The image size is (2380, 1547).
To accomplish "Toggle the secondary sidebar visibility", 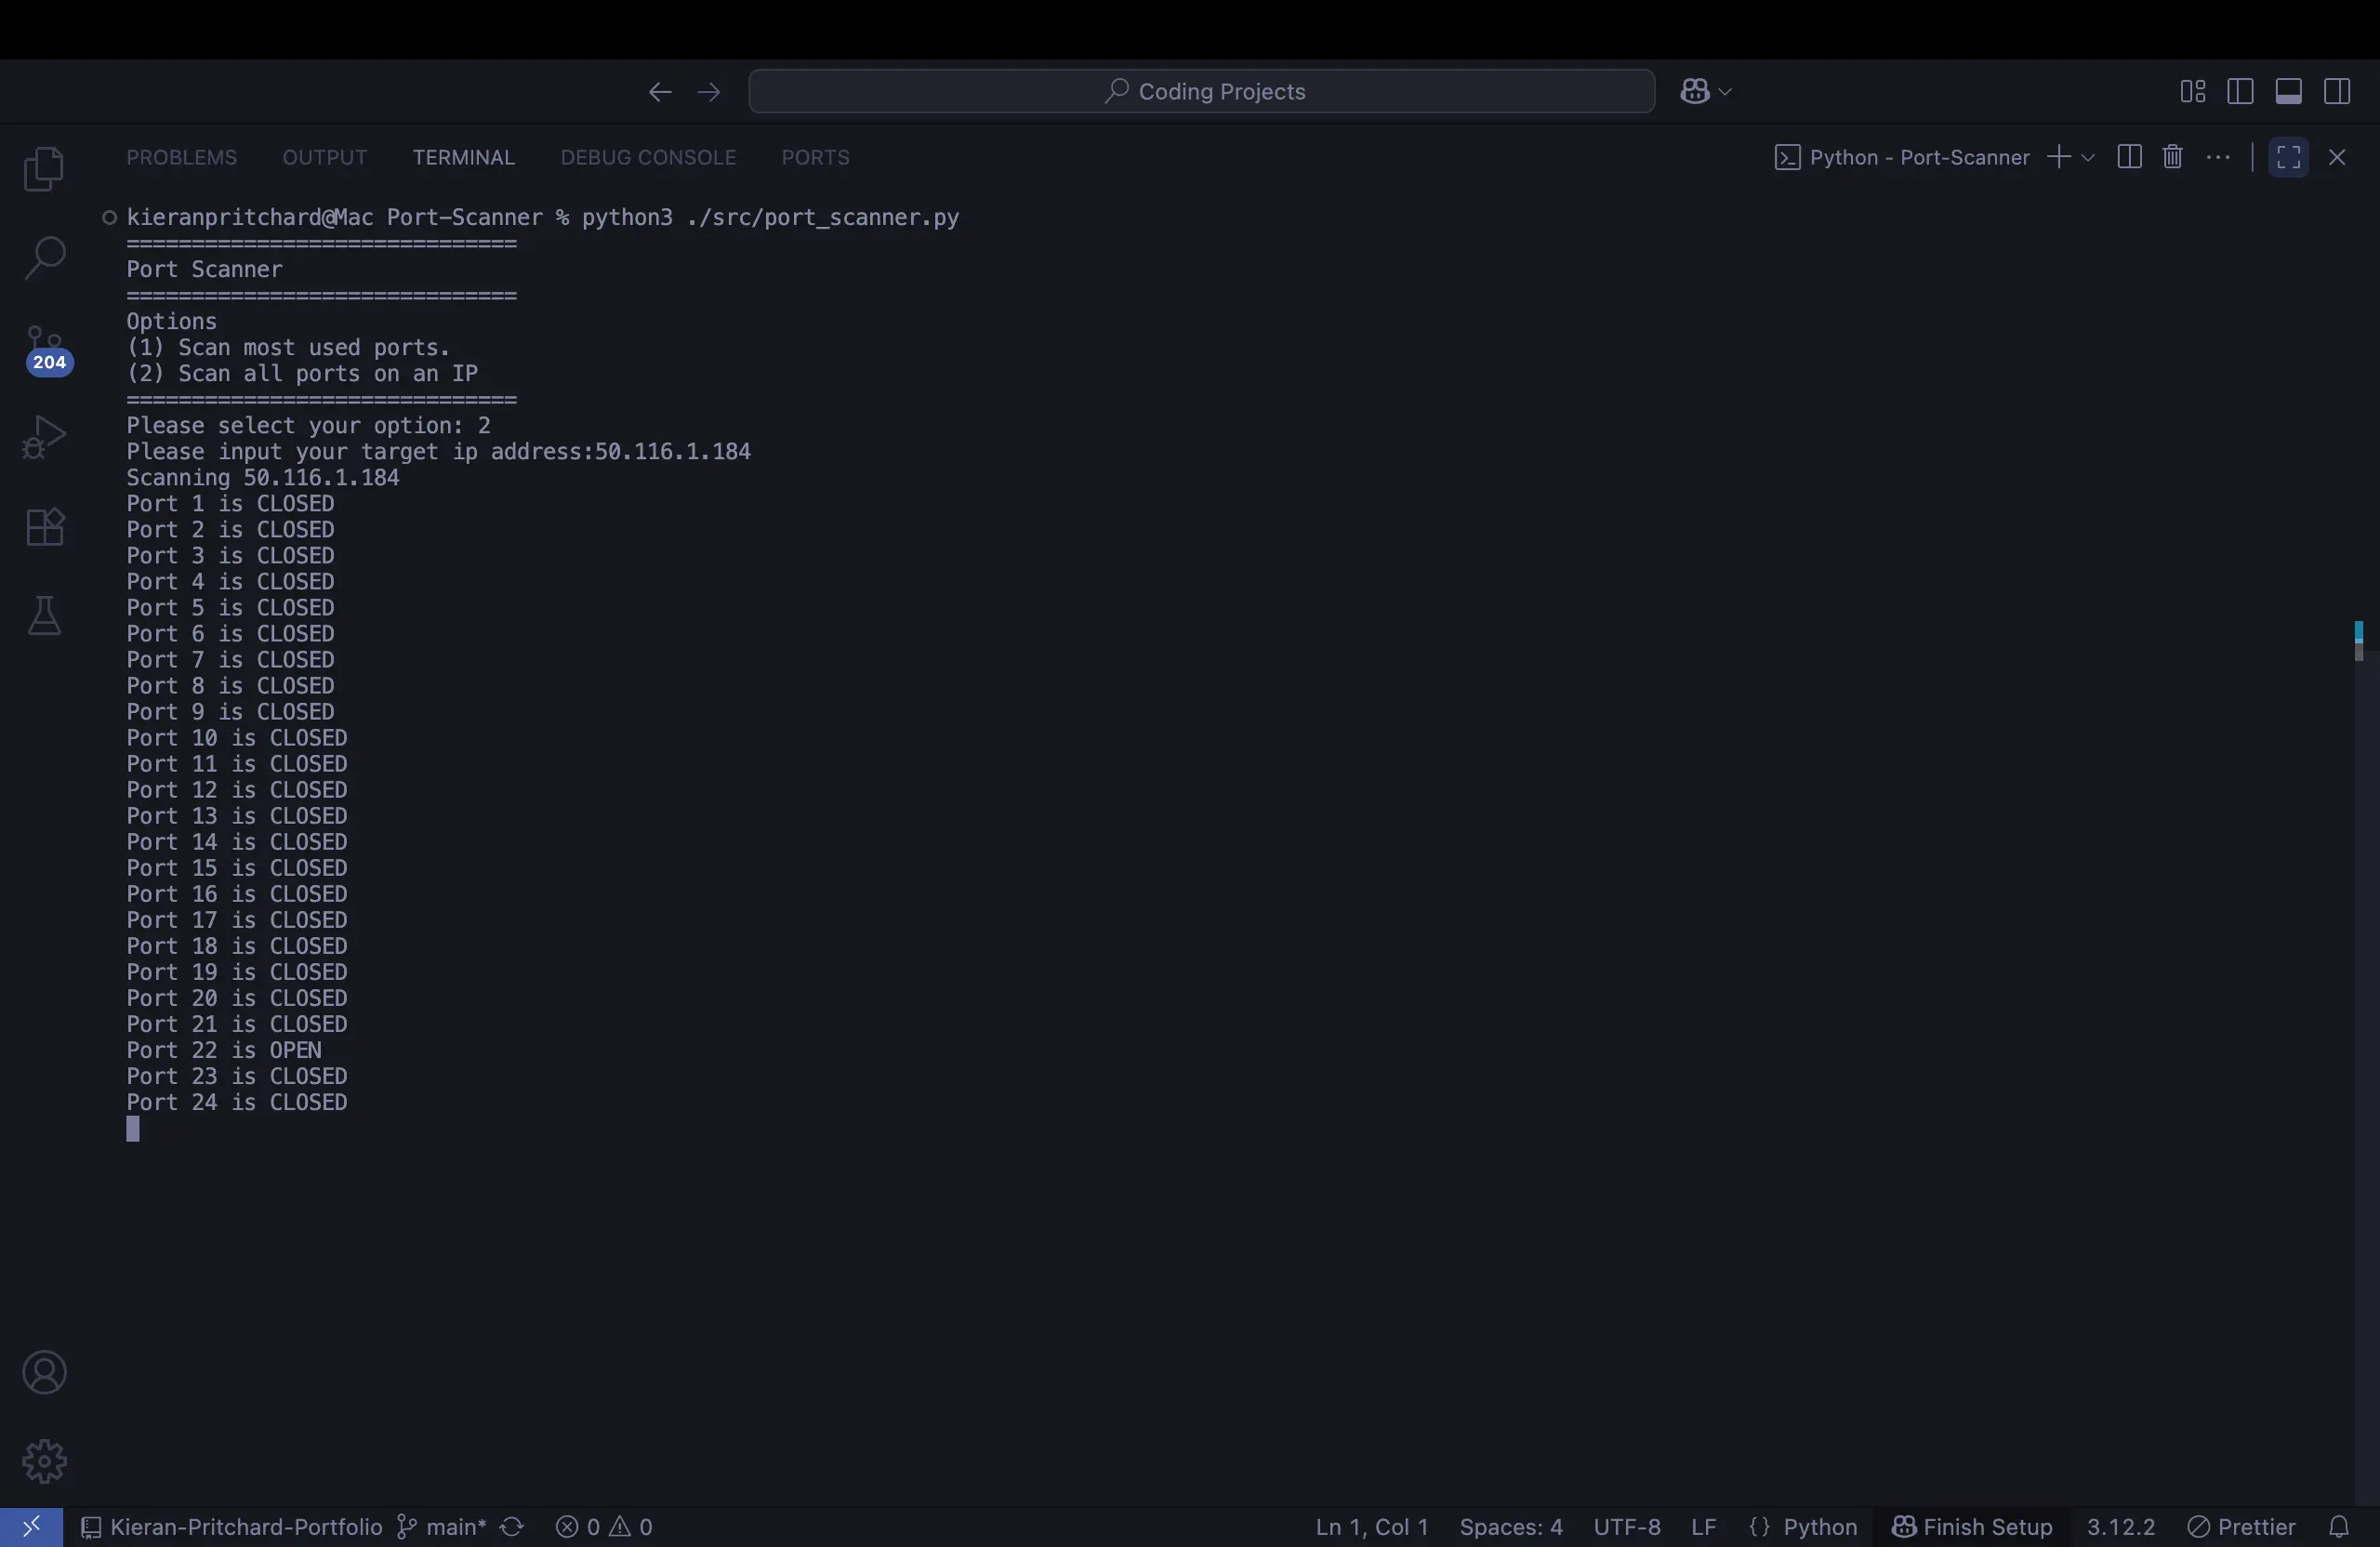I will pos(2339,91).
